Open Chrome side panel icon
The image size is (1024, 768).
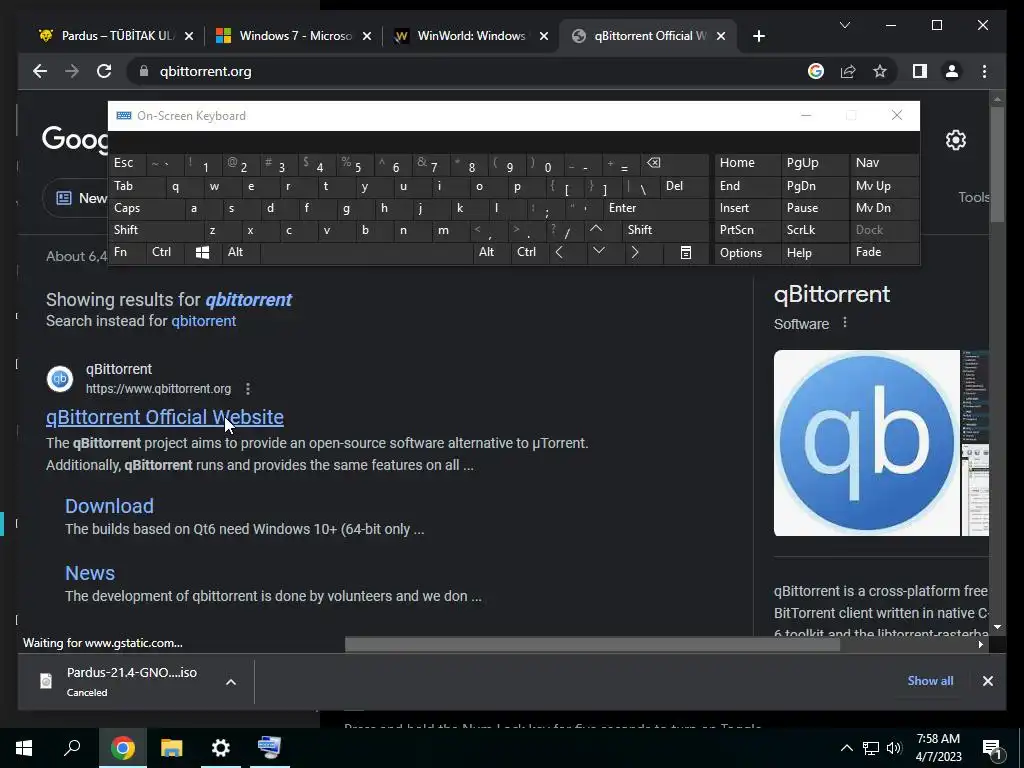click(920, 71)
